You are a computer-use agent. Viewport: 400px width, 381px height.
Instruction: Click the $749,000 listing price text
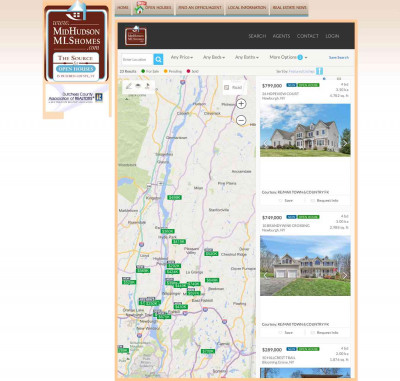272,218
